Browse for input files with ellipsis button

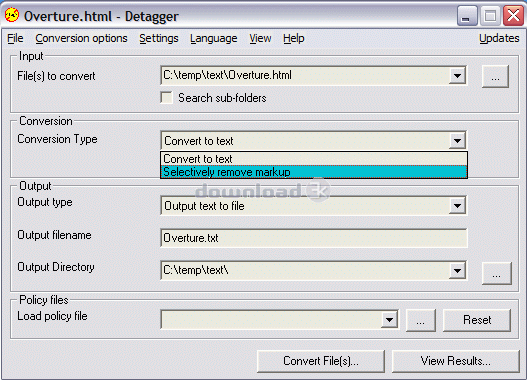click(x=495, y=77)
